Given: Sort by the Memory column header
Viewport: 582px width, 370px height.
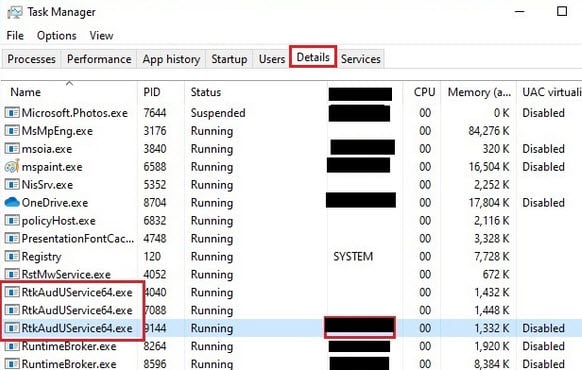Looking at the screenshot, I should click(x=479, y=92).
